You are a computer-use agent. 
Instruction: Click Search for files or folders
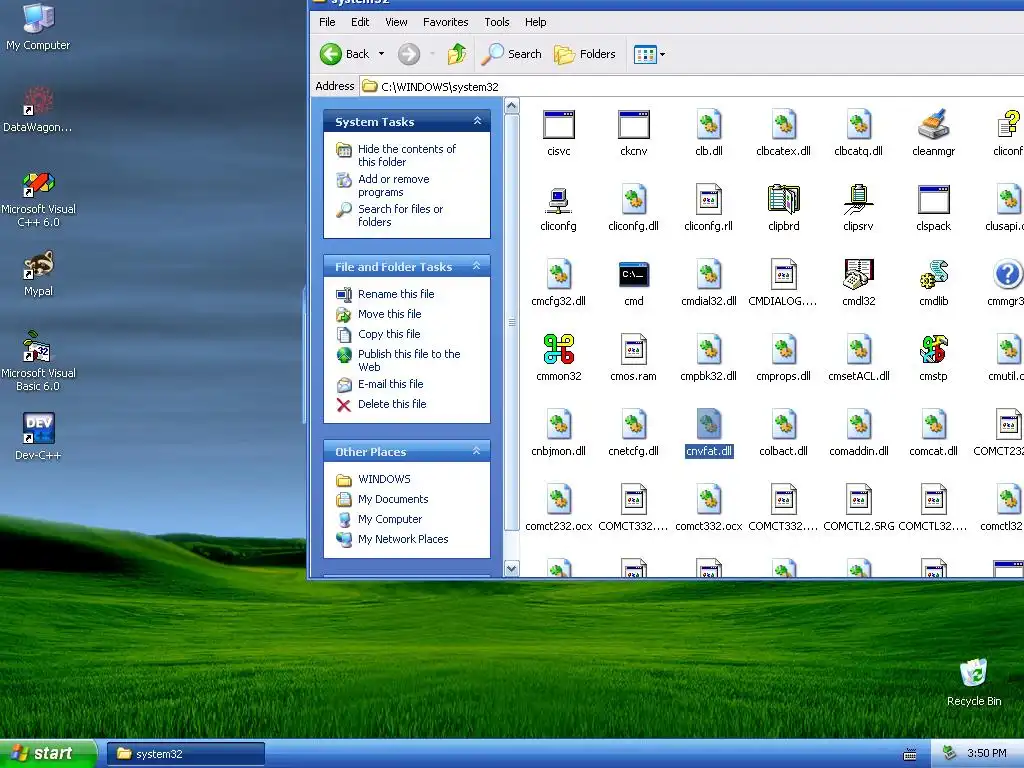(400, 216)
